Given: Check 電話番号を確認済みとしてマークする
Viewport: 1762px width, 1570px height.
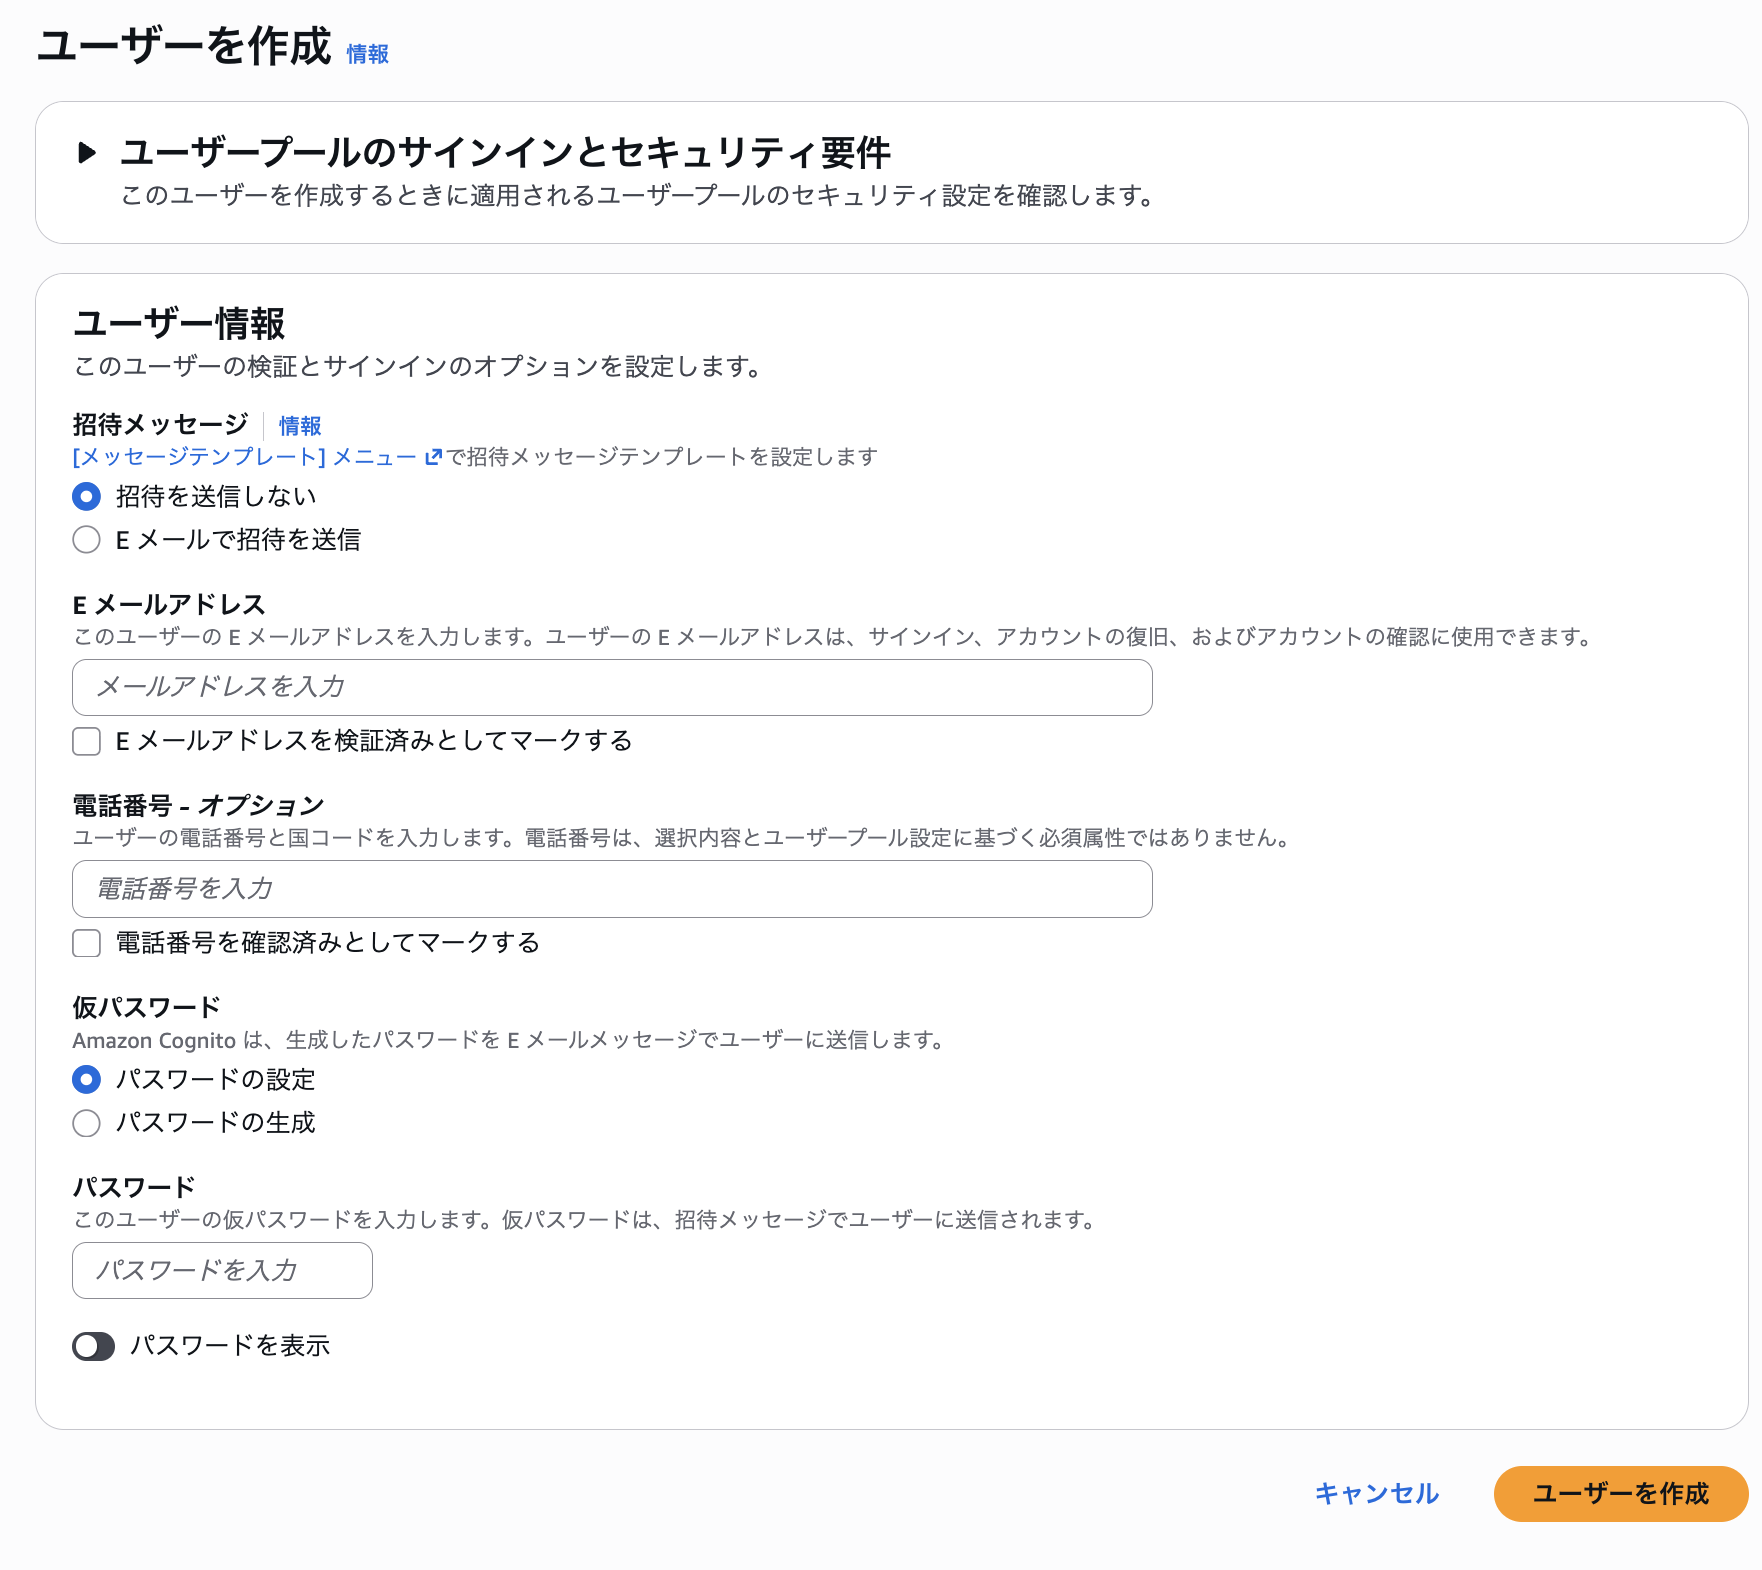Looking at the screenshot, I should click(87, 943).
